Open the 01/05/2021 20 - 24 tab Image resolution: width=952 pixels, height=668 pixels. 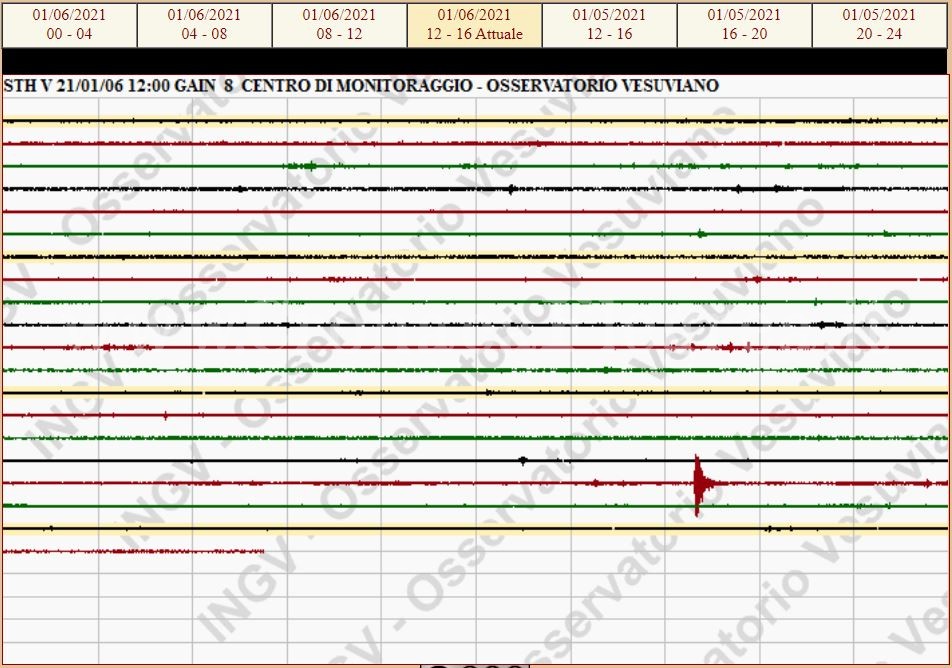[x=879, y=25]
